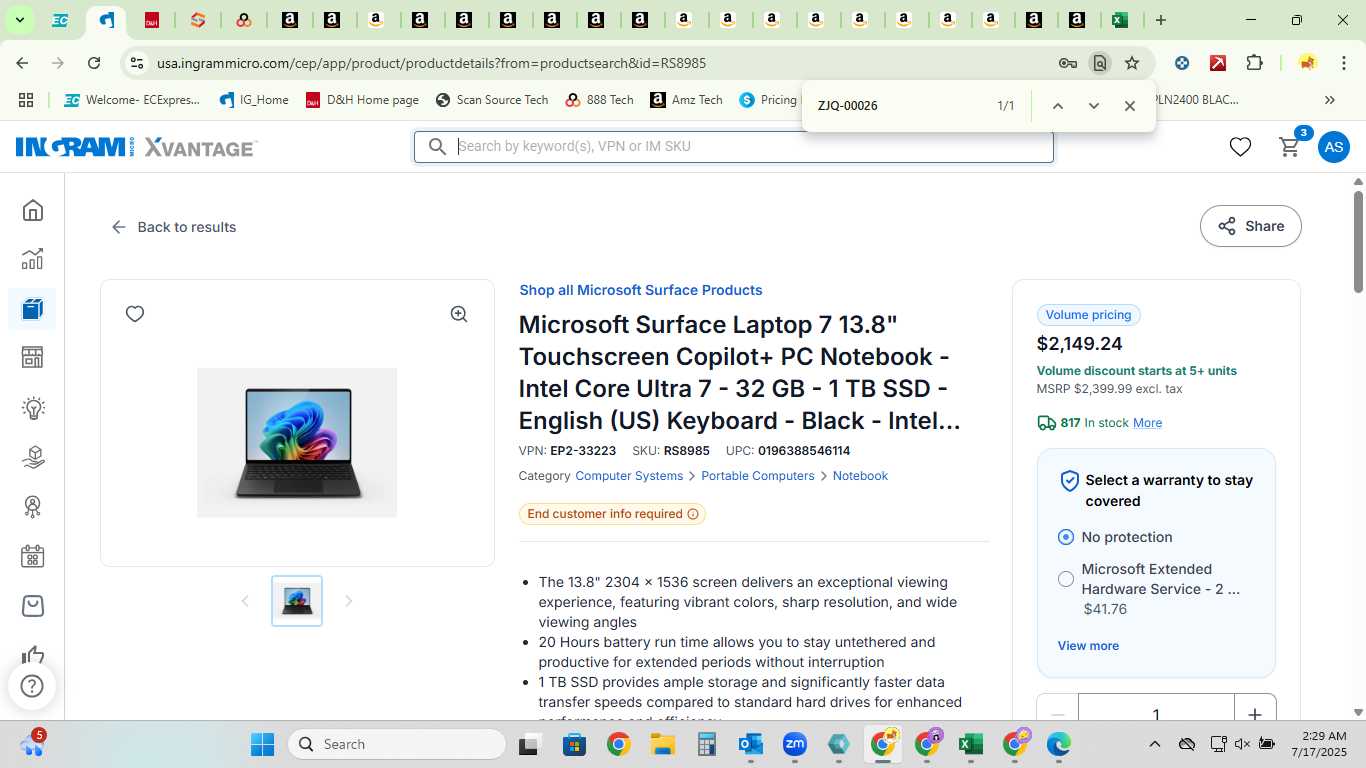Show previous product thumbnail arrow

click(x=245, y=601)
